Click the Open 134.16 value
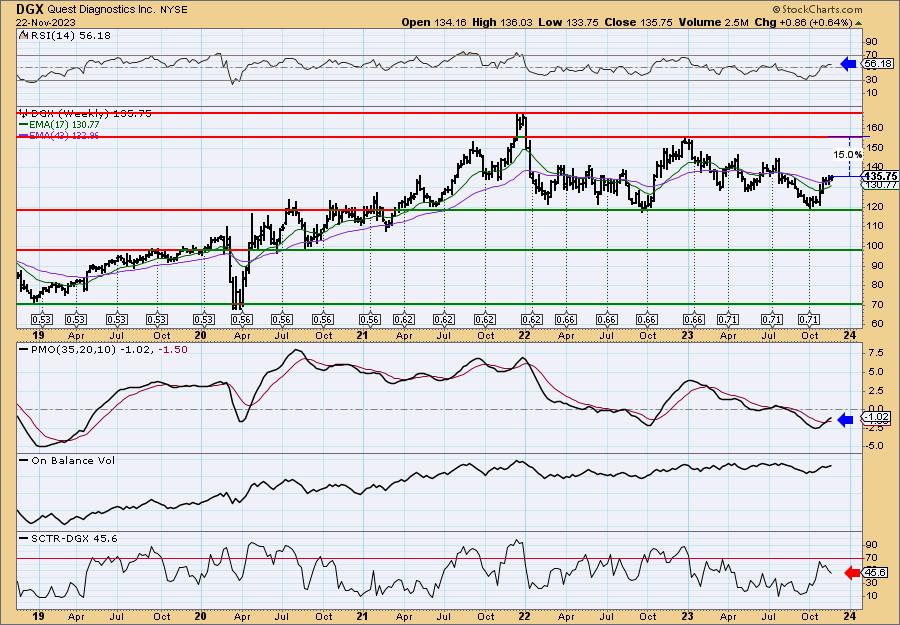Image resolution: width=900 pixels, height=625 pixels. 433,22
